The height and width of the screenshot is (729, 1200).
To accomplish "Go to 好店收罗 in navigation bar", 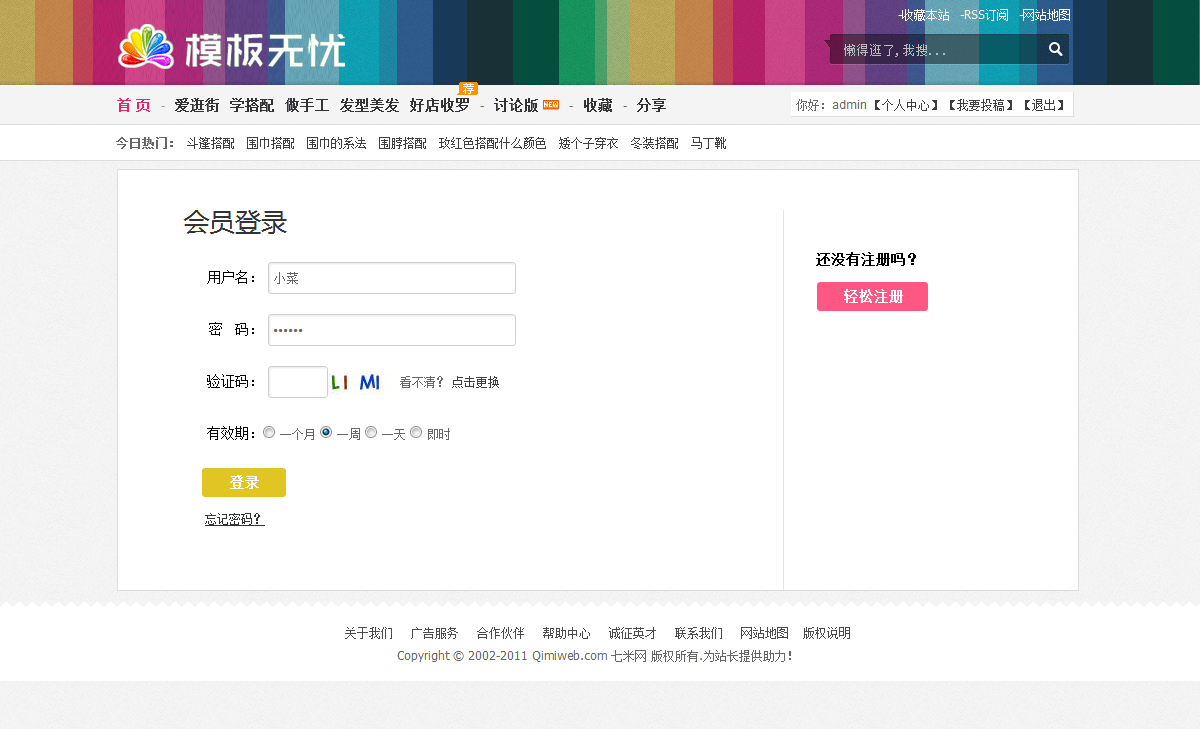I will click(439, 105).
